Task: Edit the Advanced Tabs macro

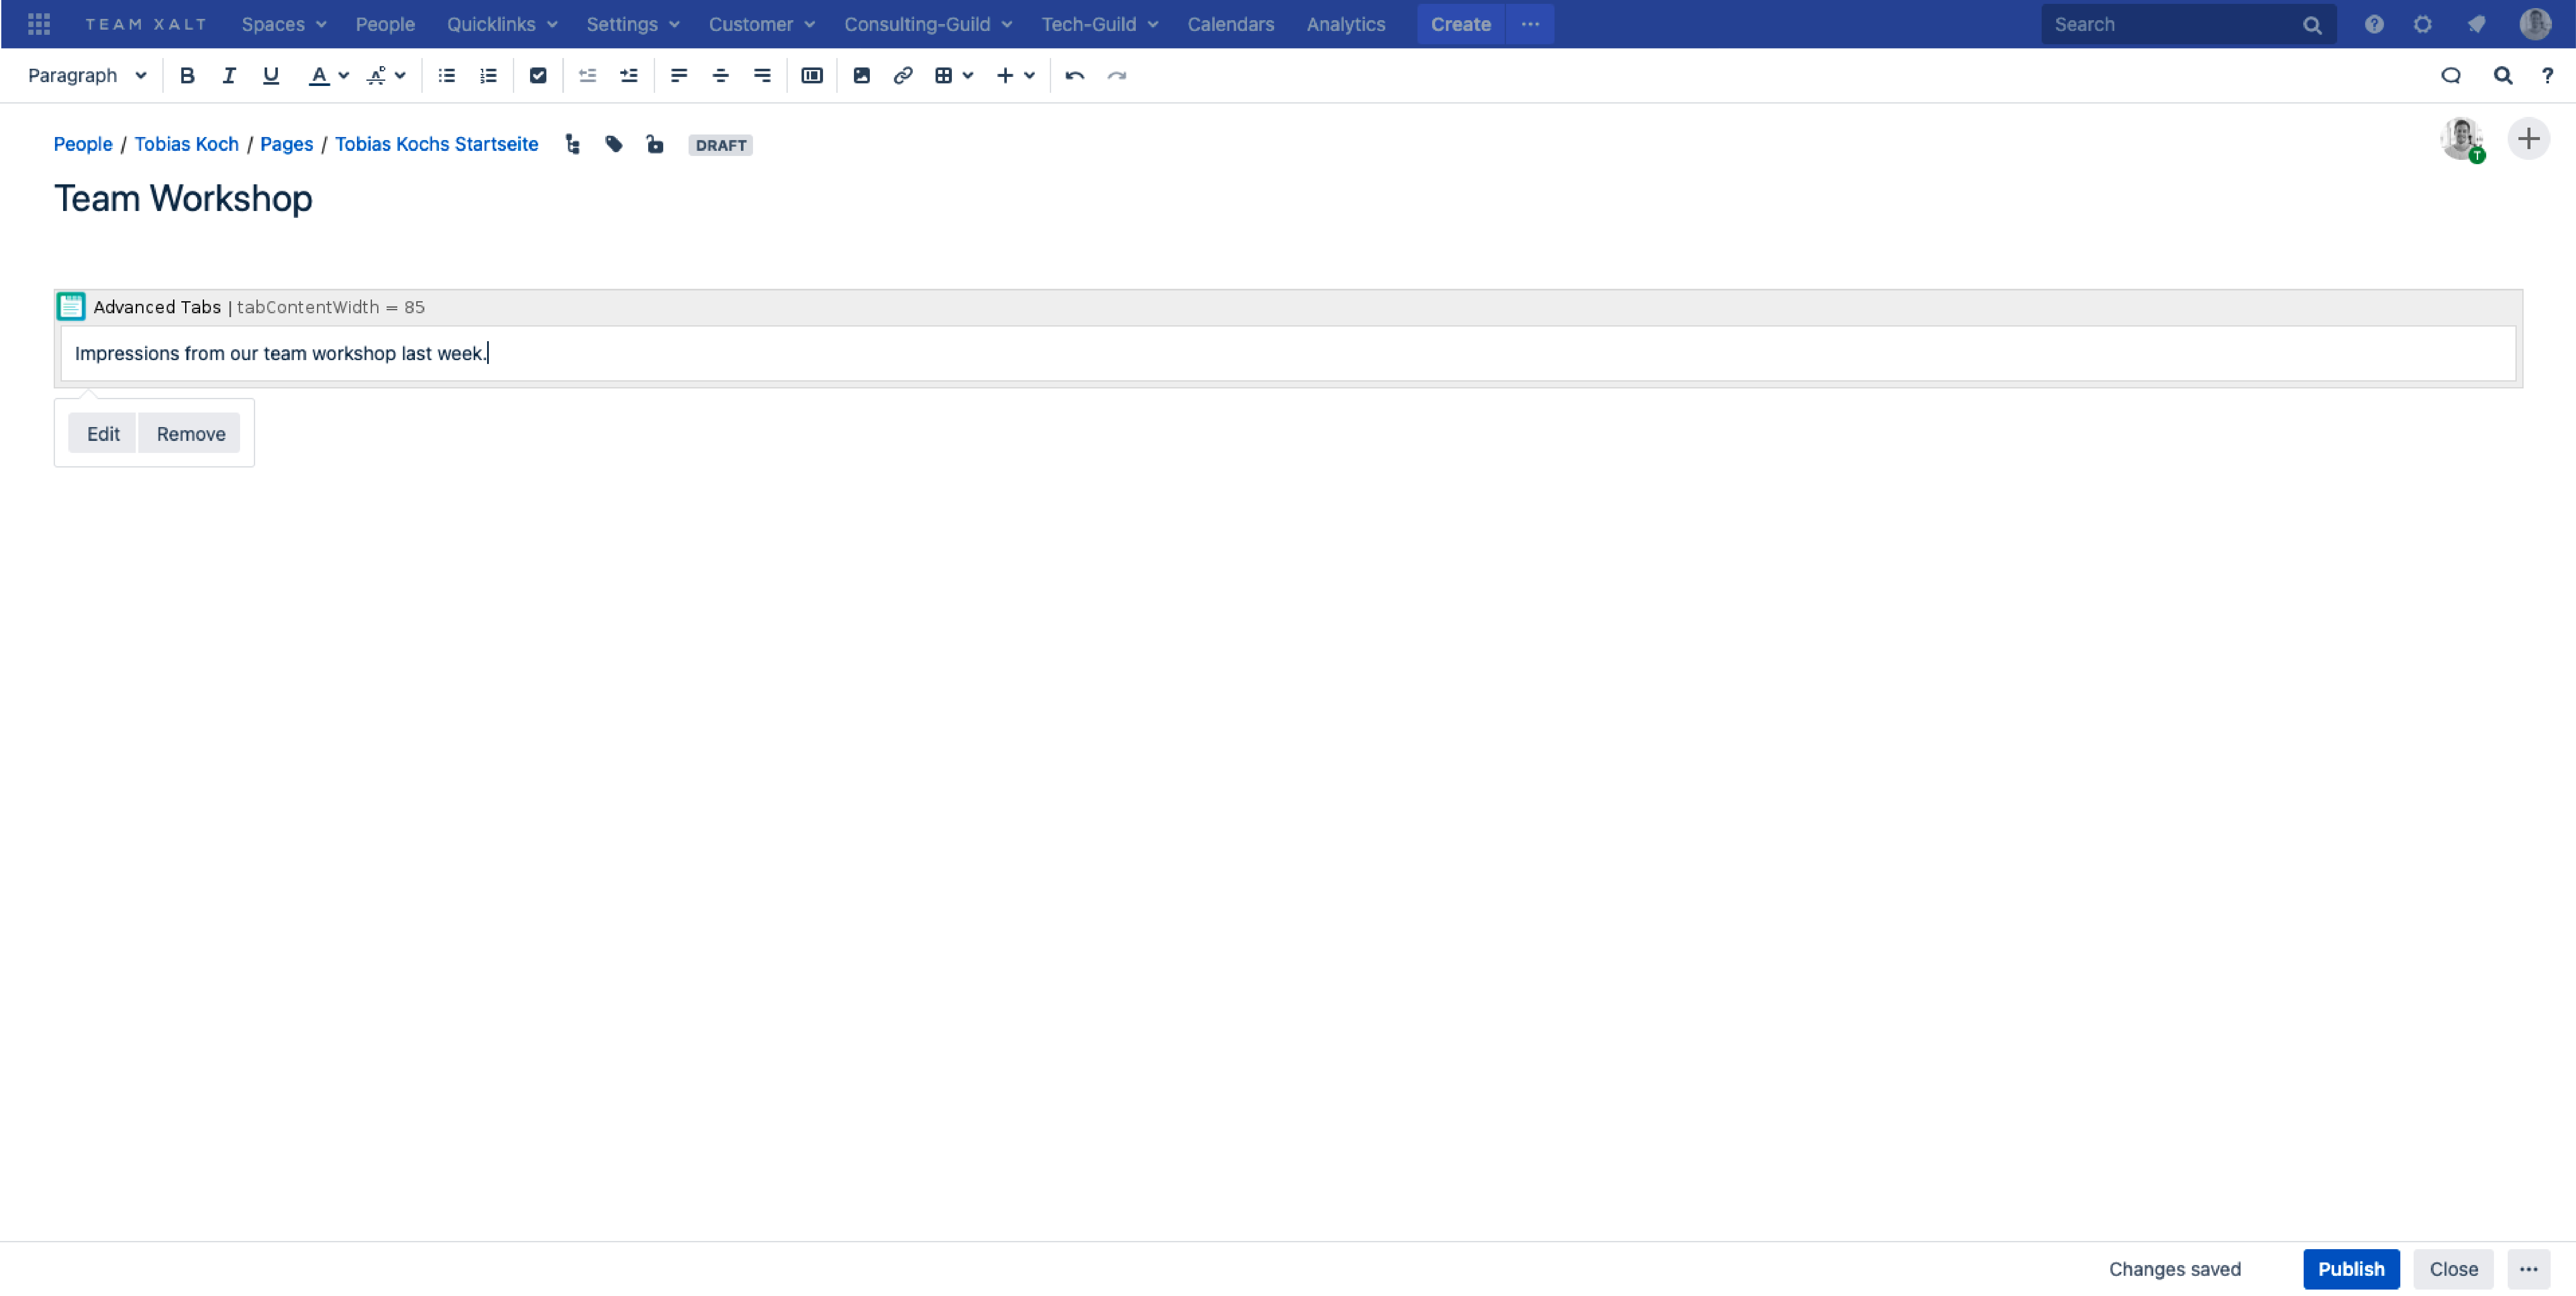Action: (x=103, y=433)
